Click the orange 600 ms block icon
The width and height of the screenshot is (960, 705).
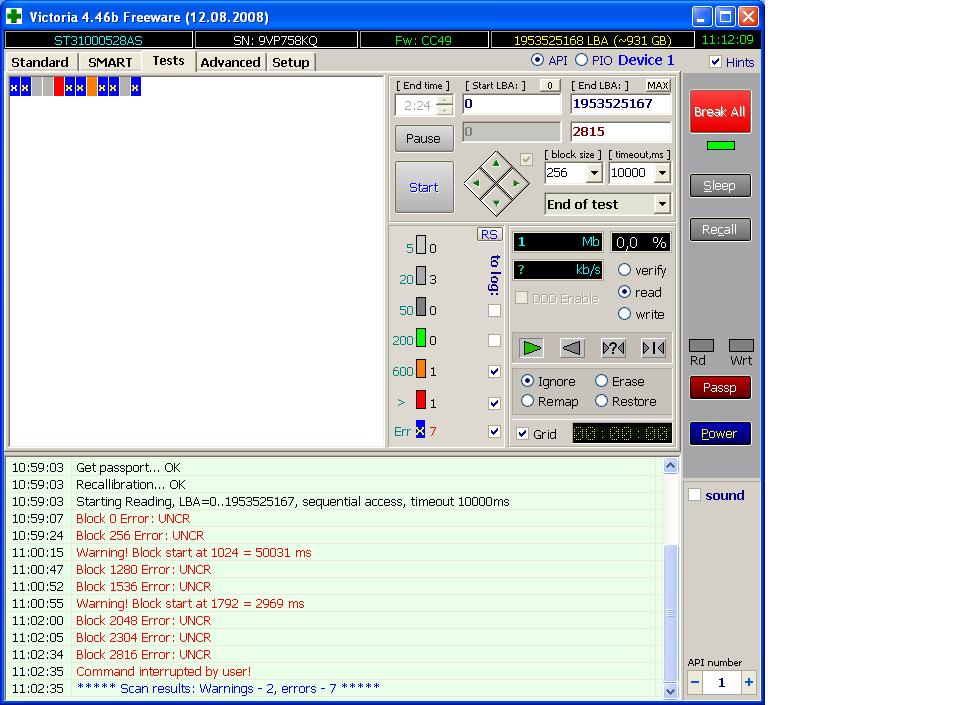pos(421,368)
